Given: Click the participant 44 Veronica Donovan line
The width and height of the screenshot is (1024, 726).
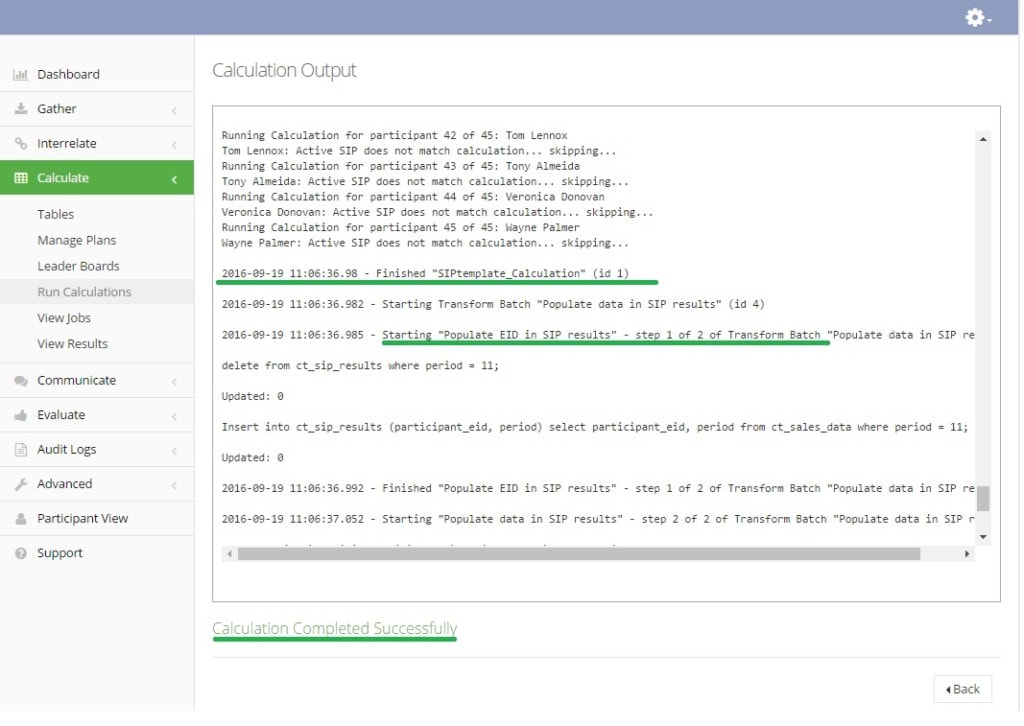Looking at the screenshot, I should click(x=413, y=197).
